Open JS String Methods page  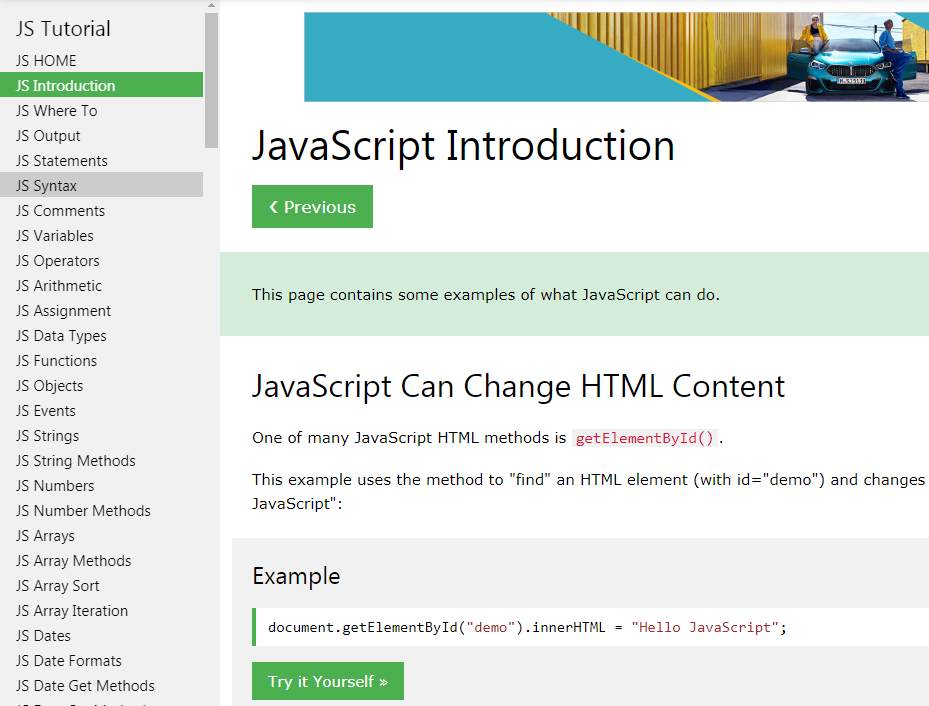pos(76,461)
